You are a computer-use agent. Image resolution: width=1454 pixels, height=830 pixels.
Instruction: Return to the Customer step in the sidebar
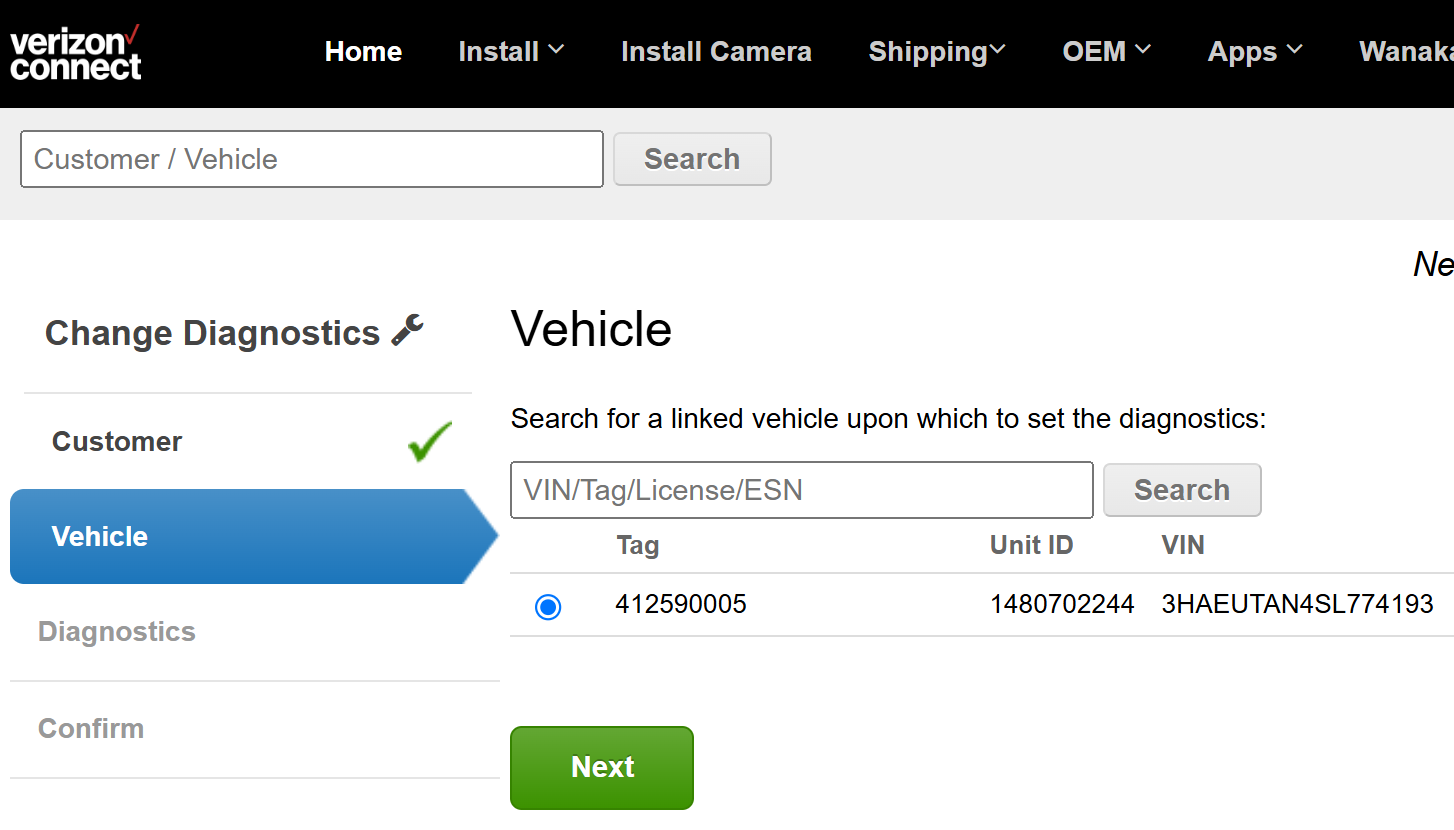pyautogui.click(x=117, y=442)
